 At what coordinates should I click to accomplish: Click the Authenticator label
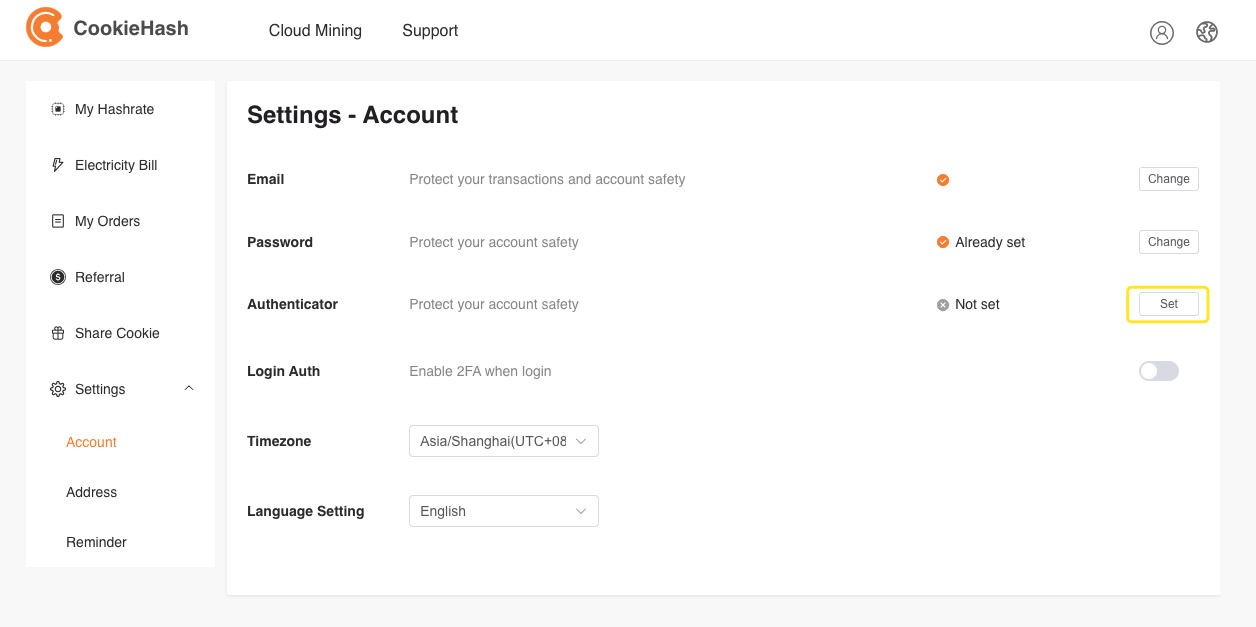(292, 304)
